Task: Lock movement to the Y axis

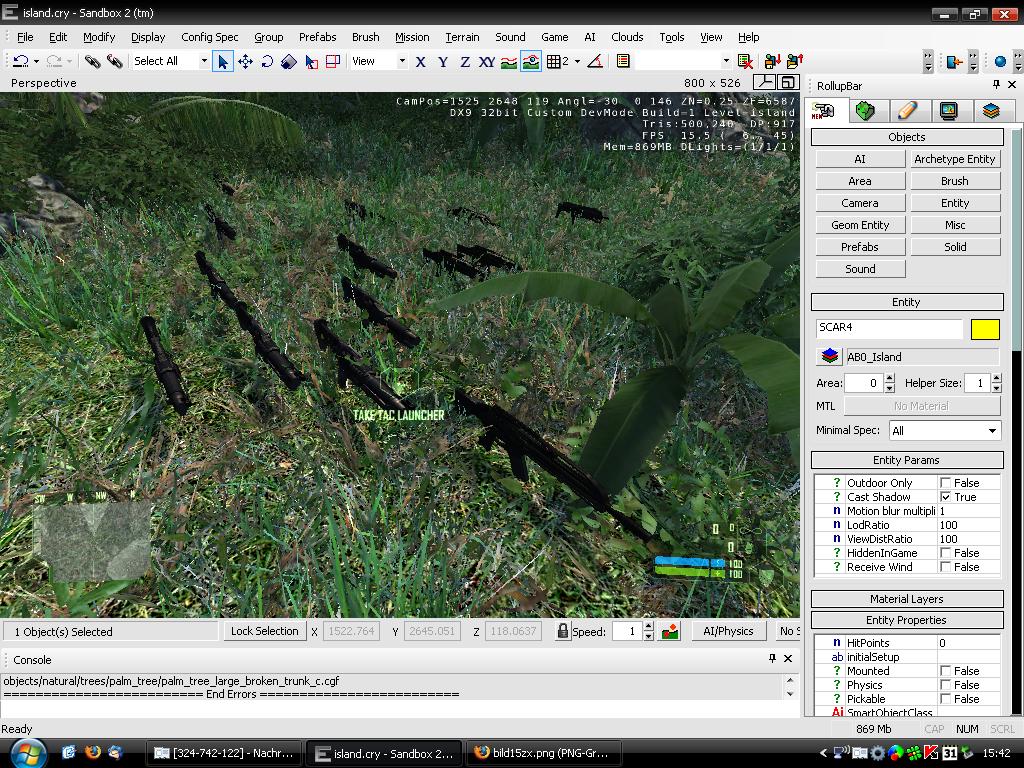Action: coord(443,61)
